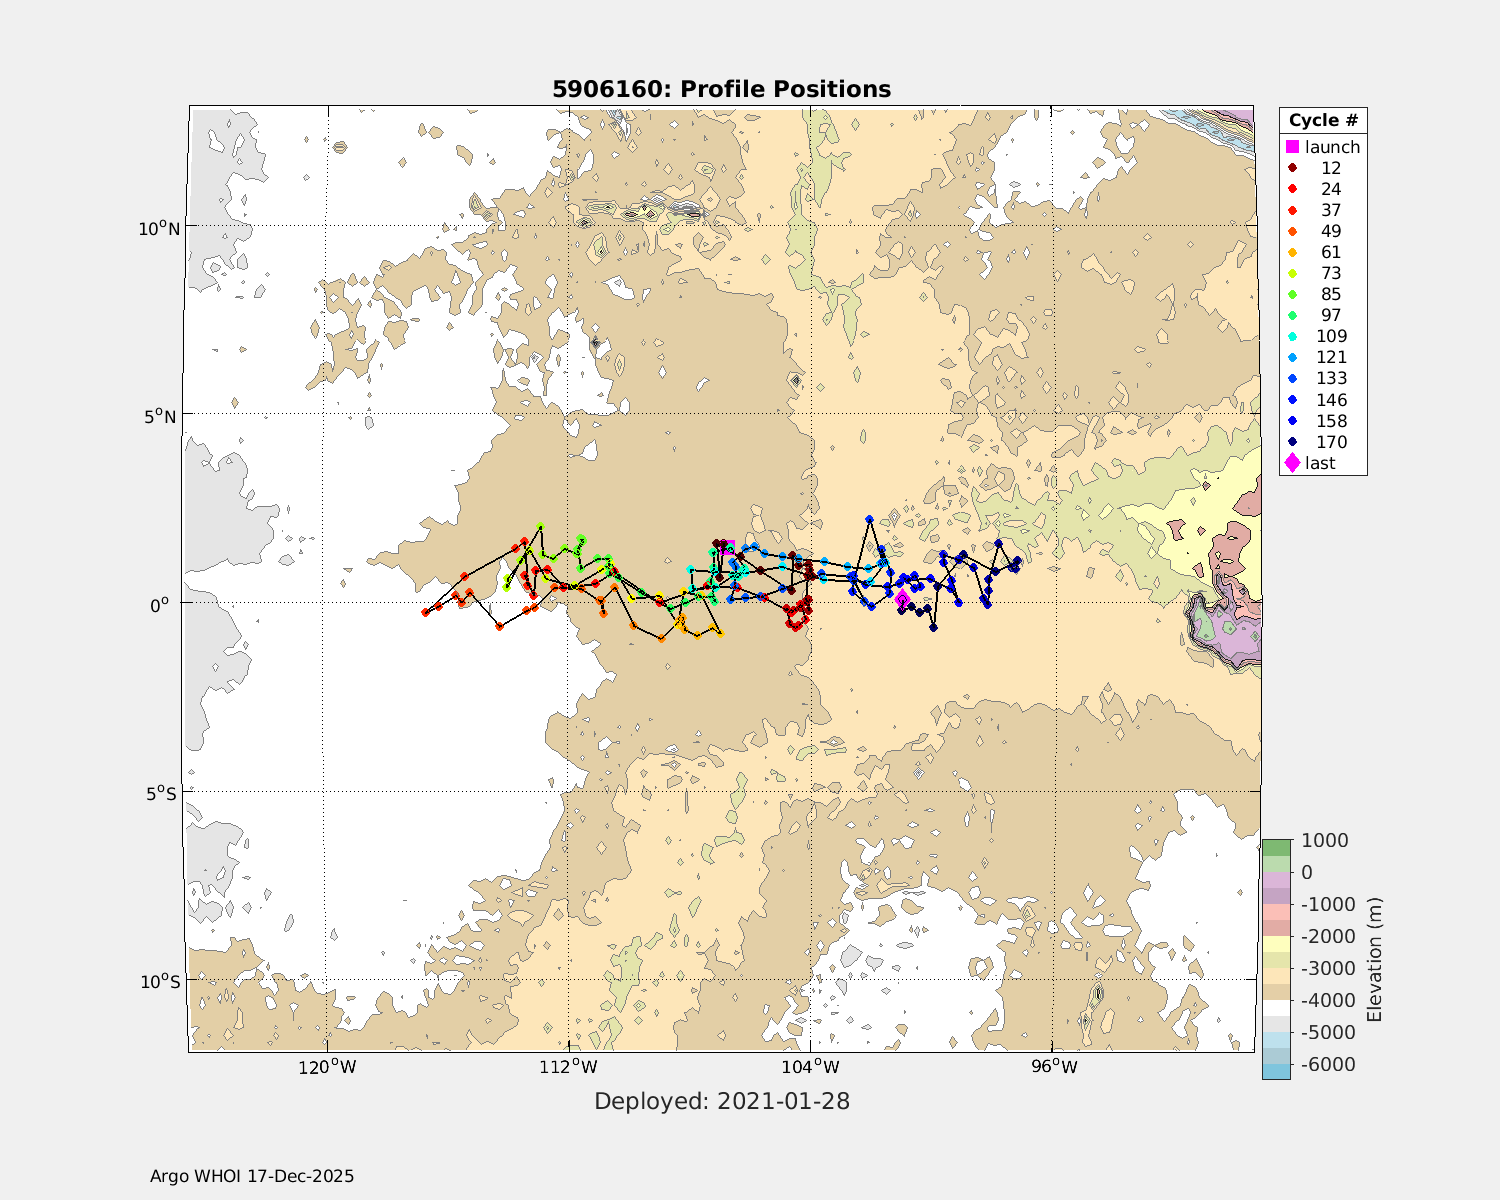This screenshot has height=1200, width=1500.
Task: Select the yellow -2000 m colorbar band
Action: click(1276, 944)
